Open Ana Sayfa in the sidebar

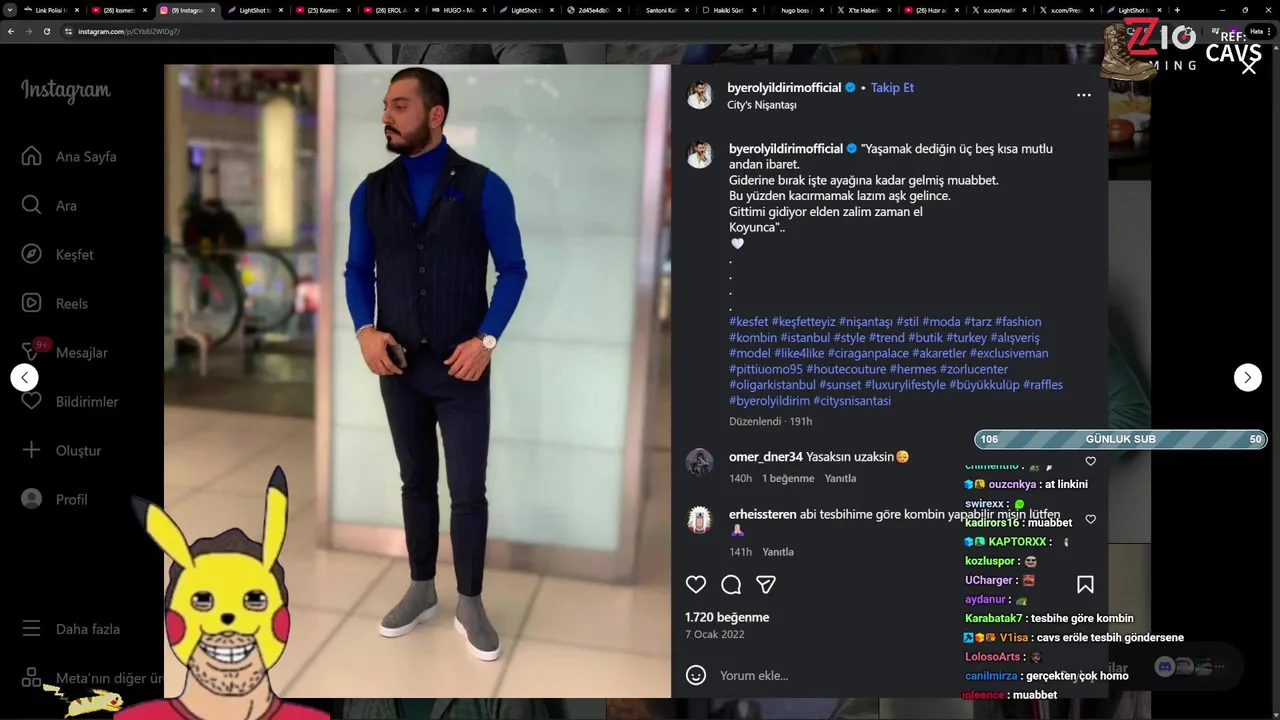click(x=70, y=156)
